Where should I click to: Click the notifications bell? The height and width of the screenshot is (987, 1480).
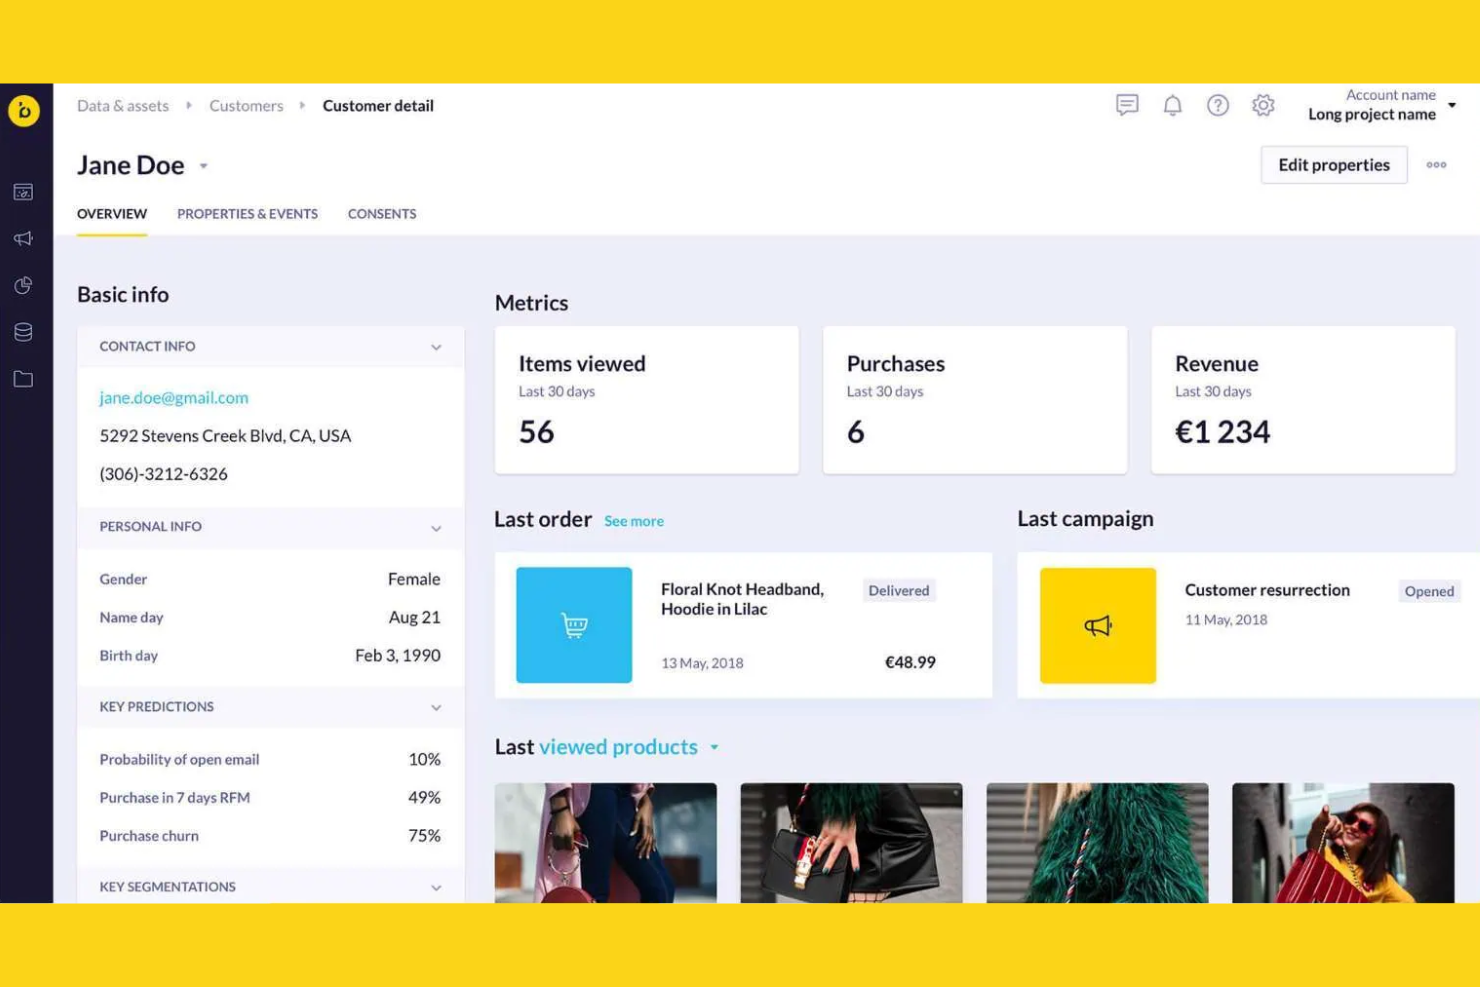click(1172, 105)
